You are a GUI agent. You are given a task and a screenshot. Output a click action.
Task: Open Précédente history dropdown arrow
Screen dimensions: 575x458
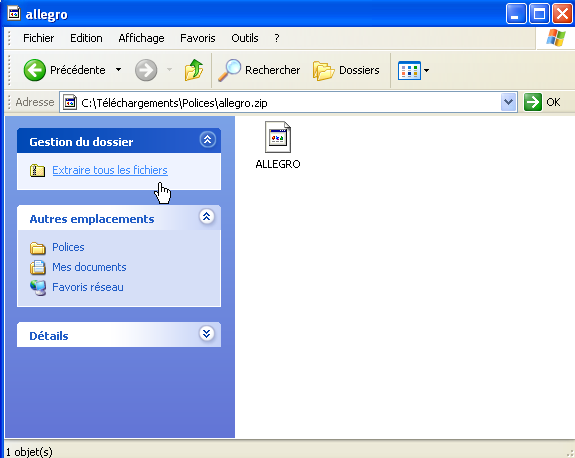tap(118, 70)
